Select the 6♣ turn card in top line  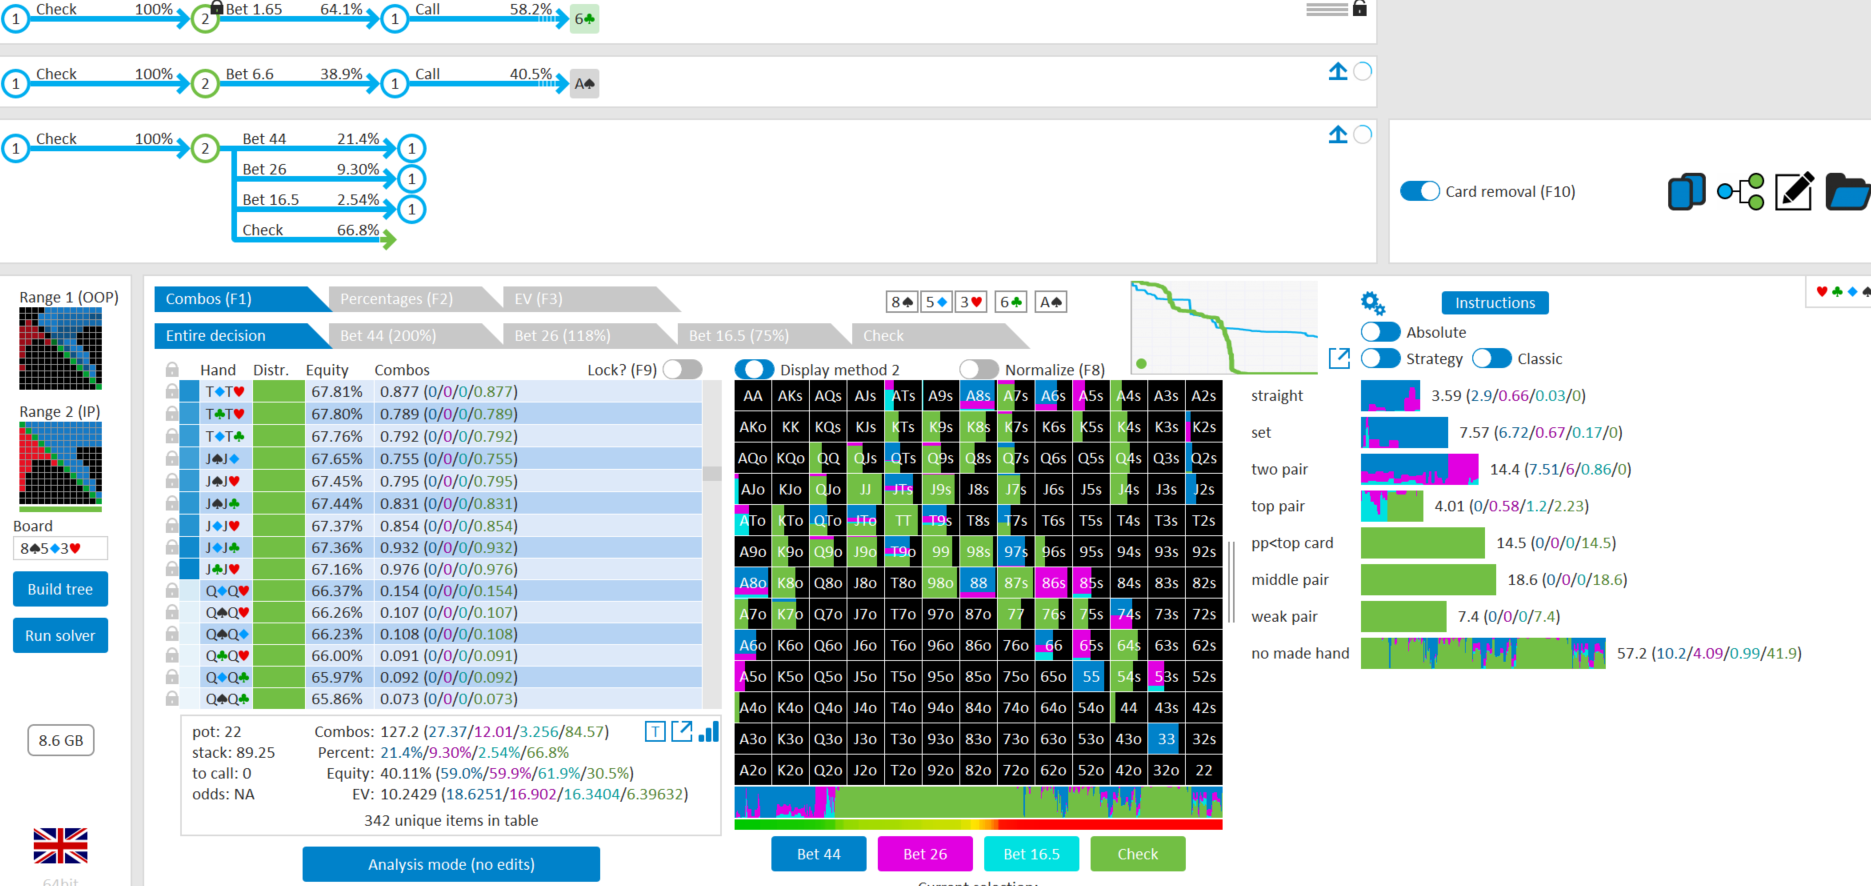pos(585,19)
